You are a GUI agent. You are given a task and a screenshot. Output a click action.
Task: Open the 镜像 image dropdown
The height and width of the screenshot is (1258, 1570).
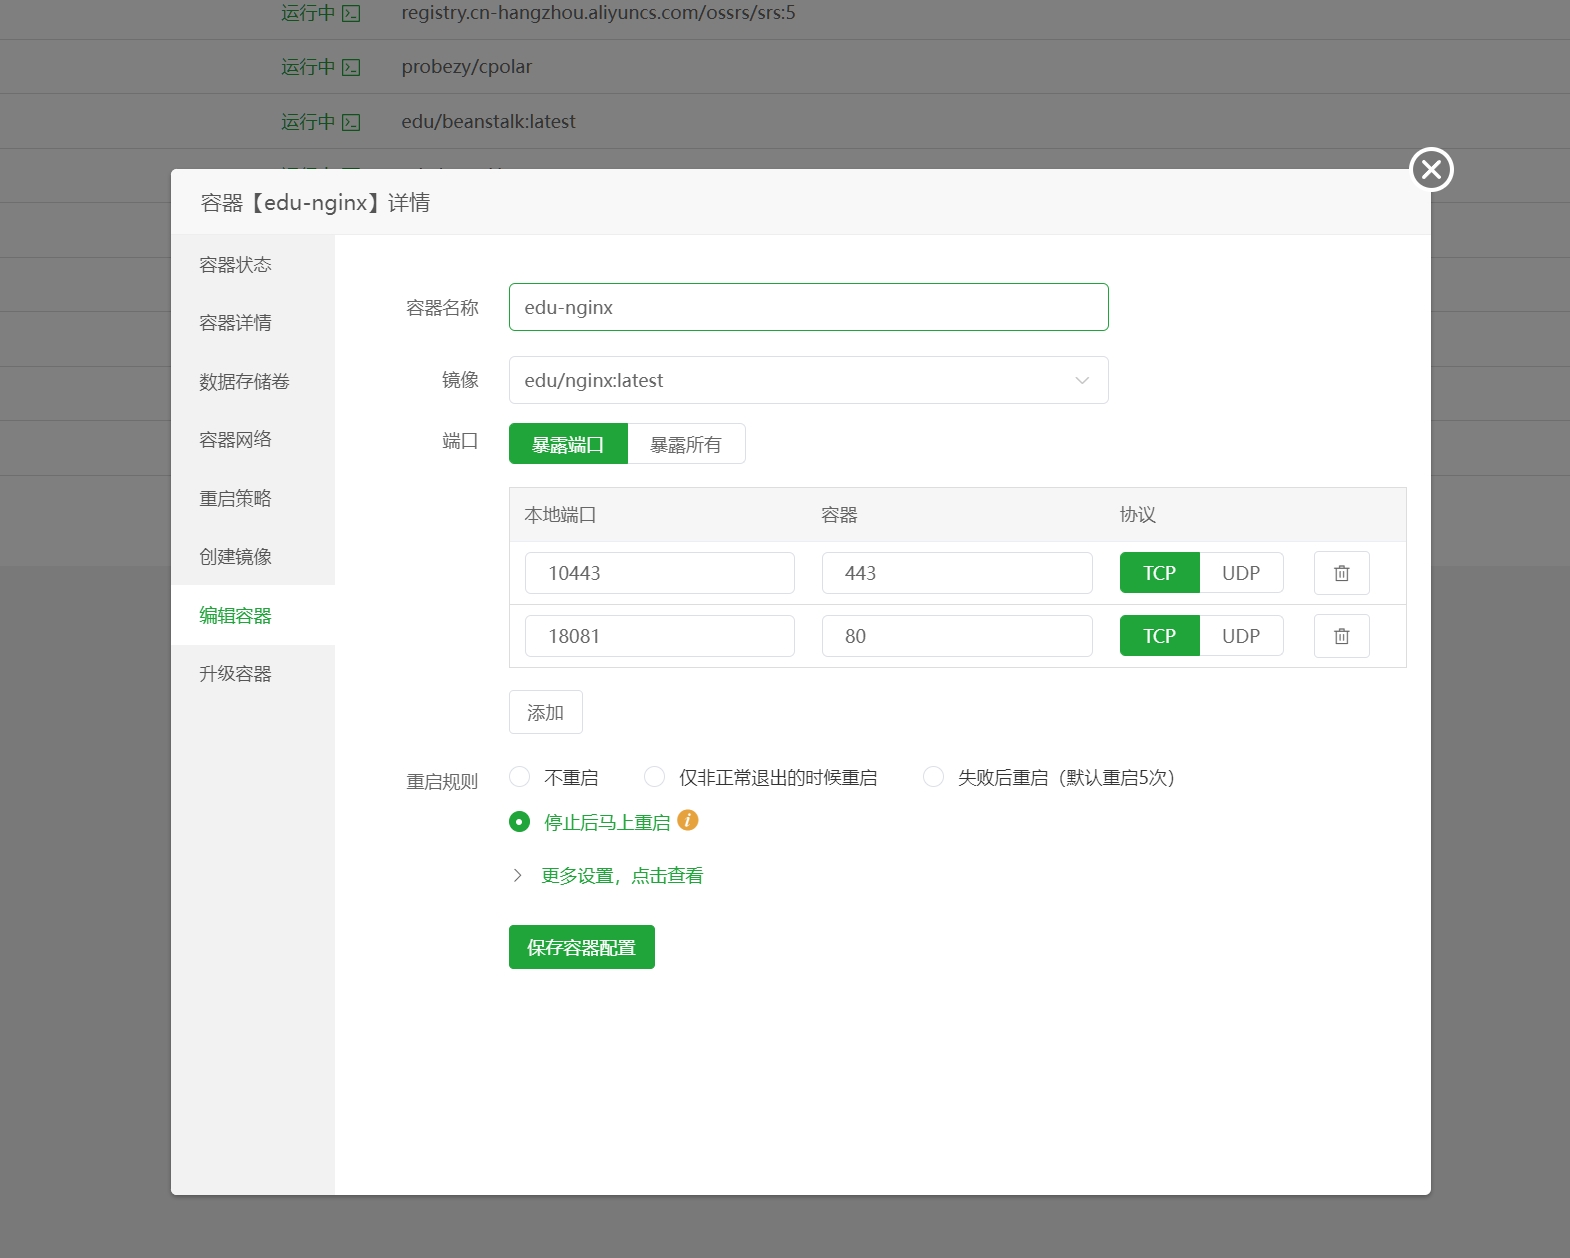pos(808,380)
